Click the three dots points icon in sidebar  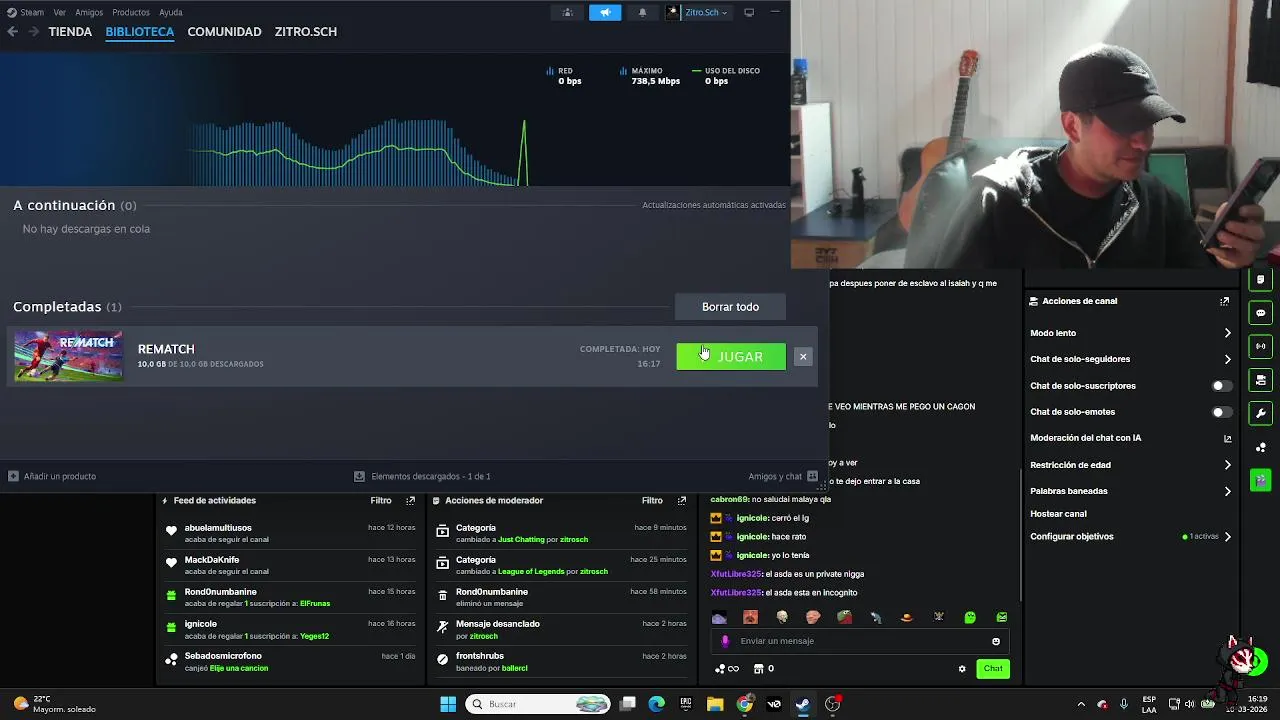[x=1260, y=447]
